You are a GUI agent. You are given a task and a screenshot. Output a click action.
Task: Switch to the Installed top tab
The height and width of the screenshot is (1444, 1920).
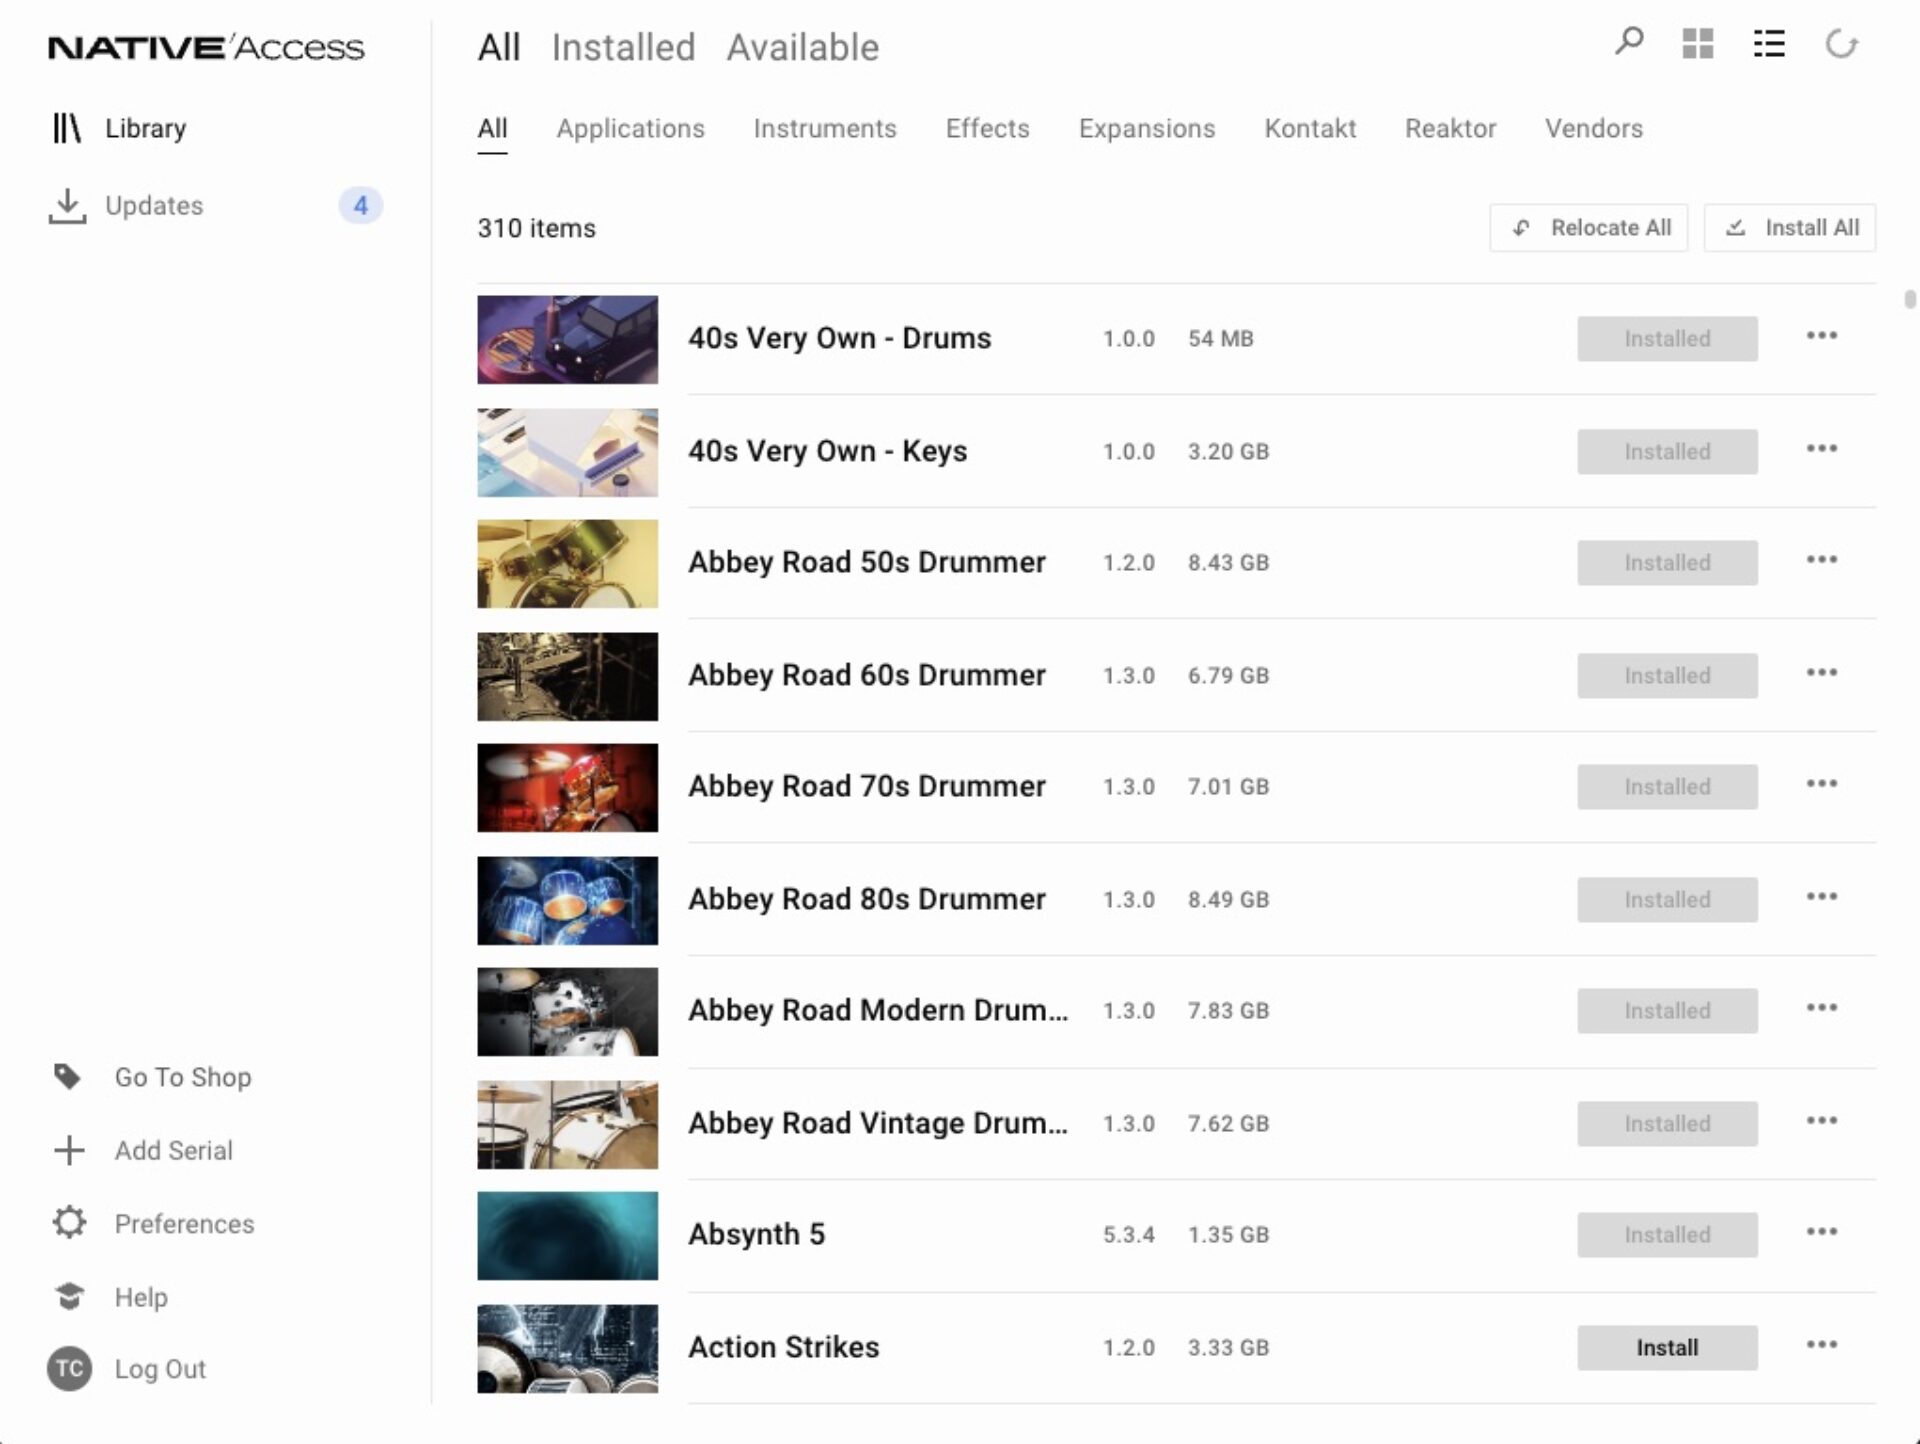coord(623,47)
